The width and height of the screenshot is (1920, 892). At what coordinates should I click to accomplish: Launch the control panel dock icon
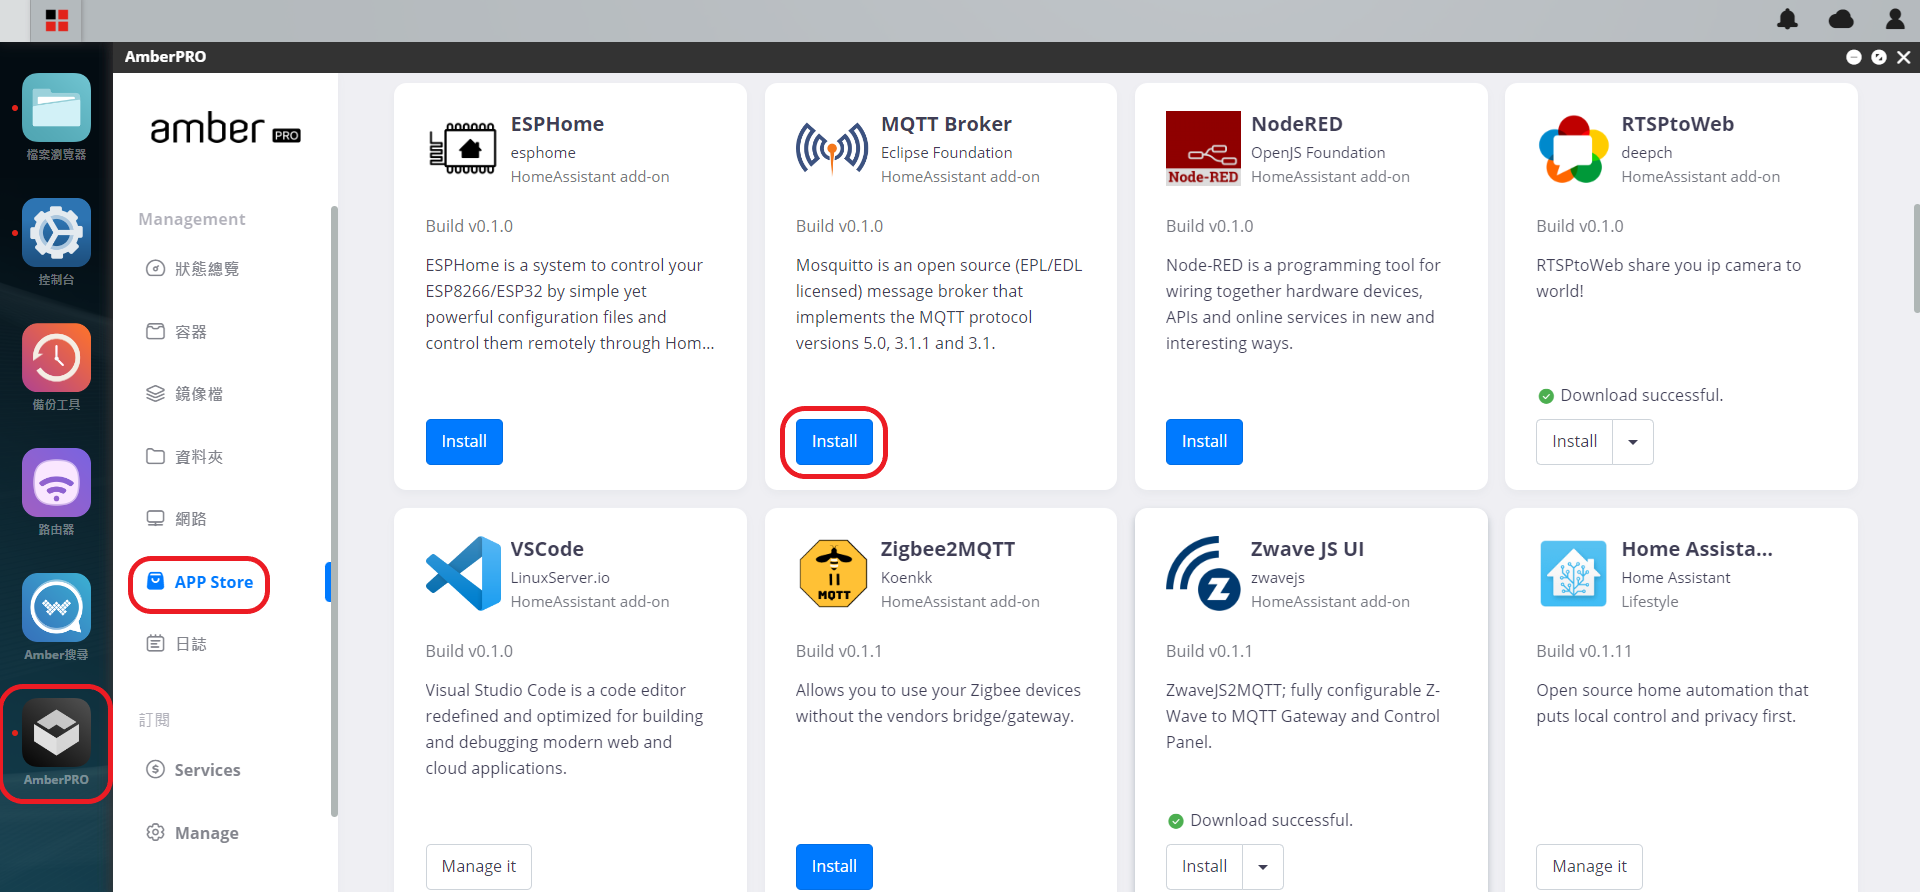pyautogui.click(x=56, y=233)
